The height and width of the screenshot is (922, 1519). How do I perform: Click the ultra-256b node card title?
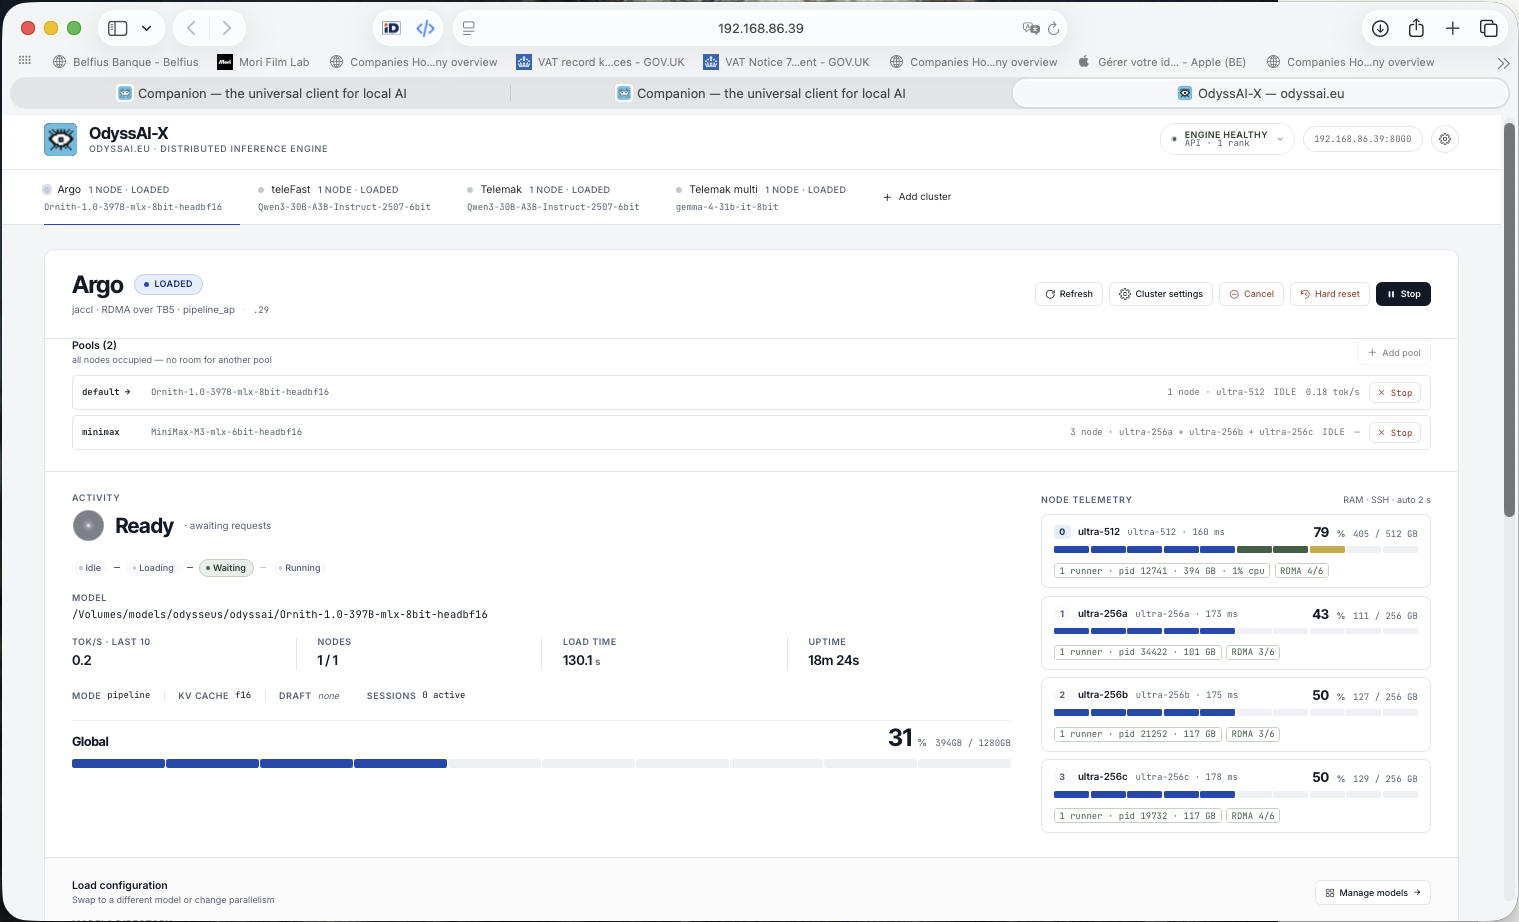[x=1102, y=695]
